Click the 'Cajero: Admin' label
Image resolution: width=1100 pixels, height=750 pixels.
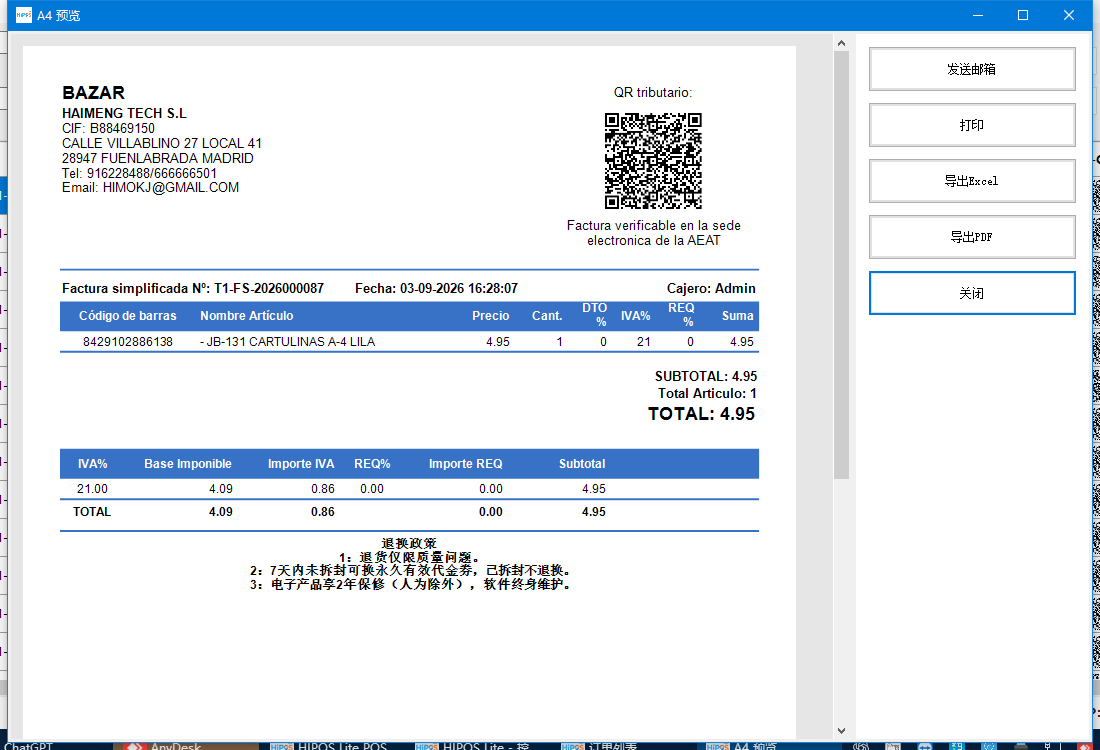[x=711, y=288]
